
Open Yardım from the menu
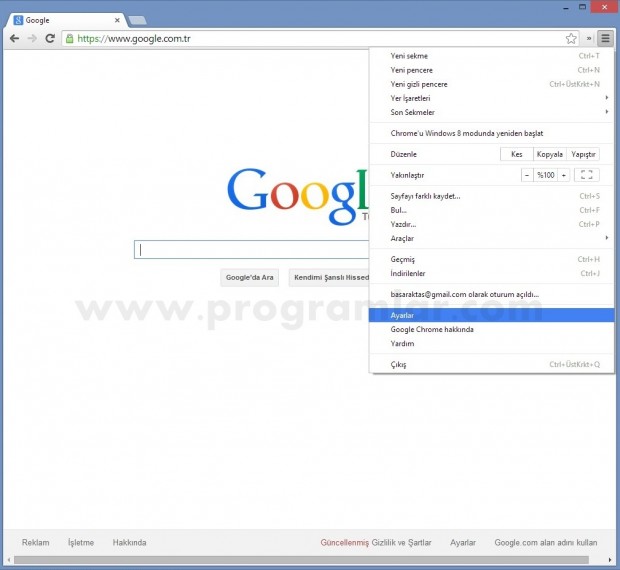[491, 344]
